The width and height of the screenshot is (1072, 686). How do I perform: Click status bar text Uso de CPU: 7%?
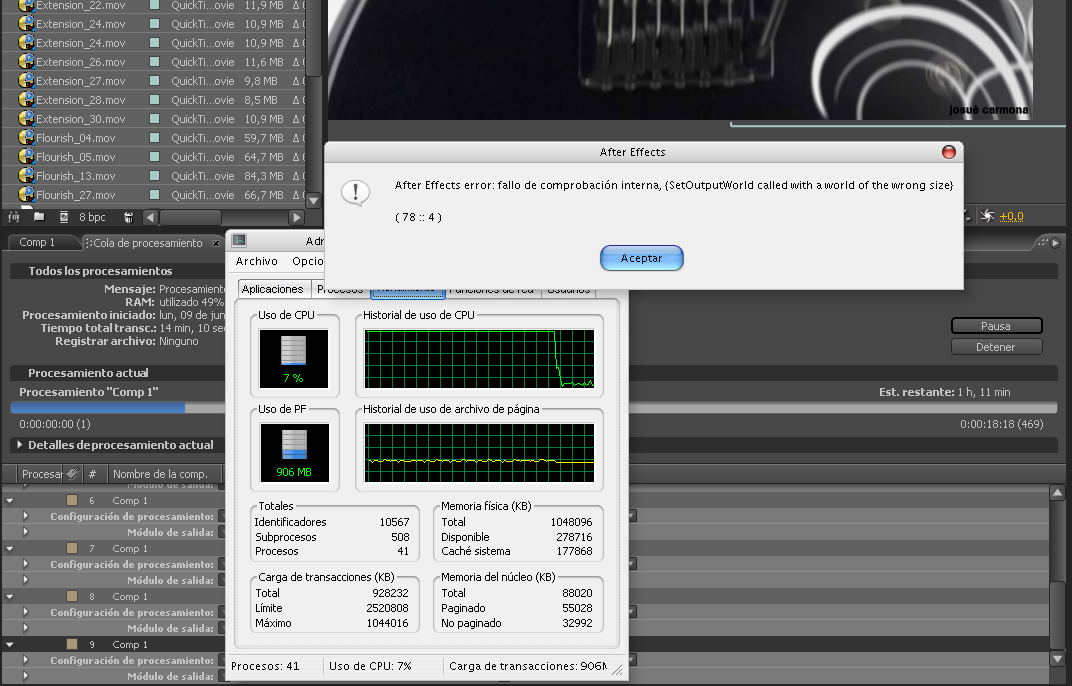click(370, 665)
